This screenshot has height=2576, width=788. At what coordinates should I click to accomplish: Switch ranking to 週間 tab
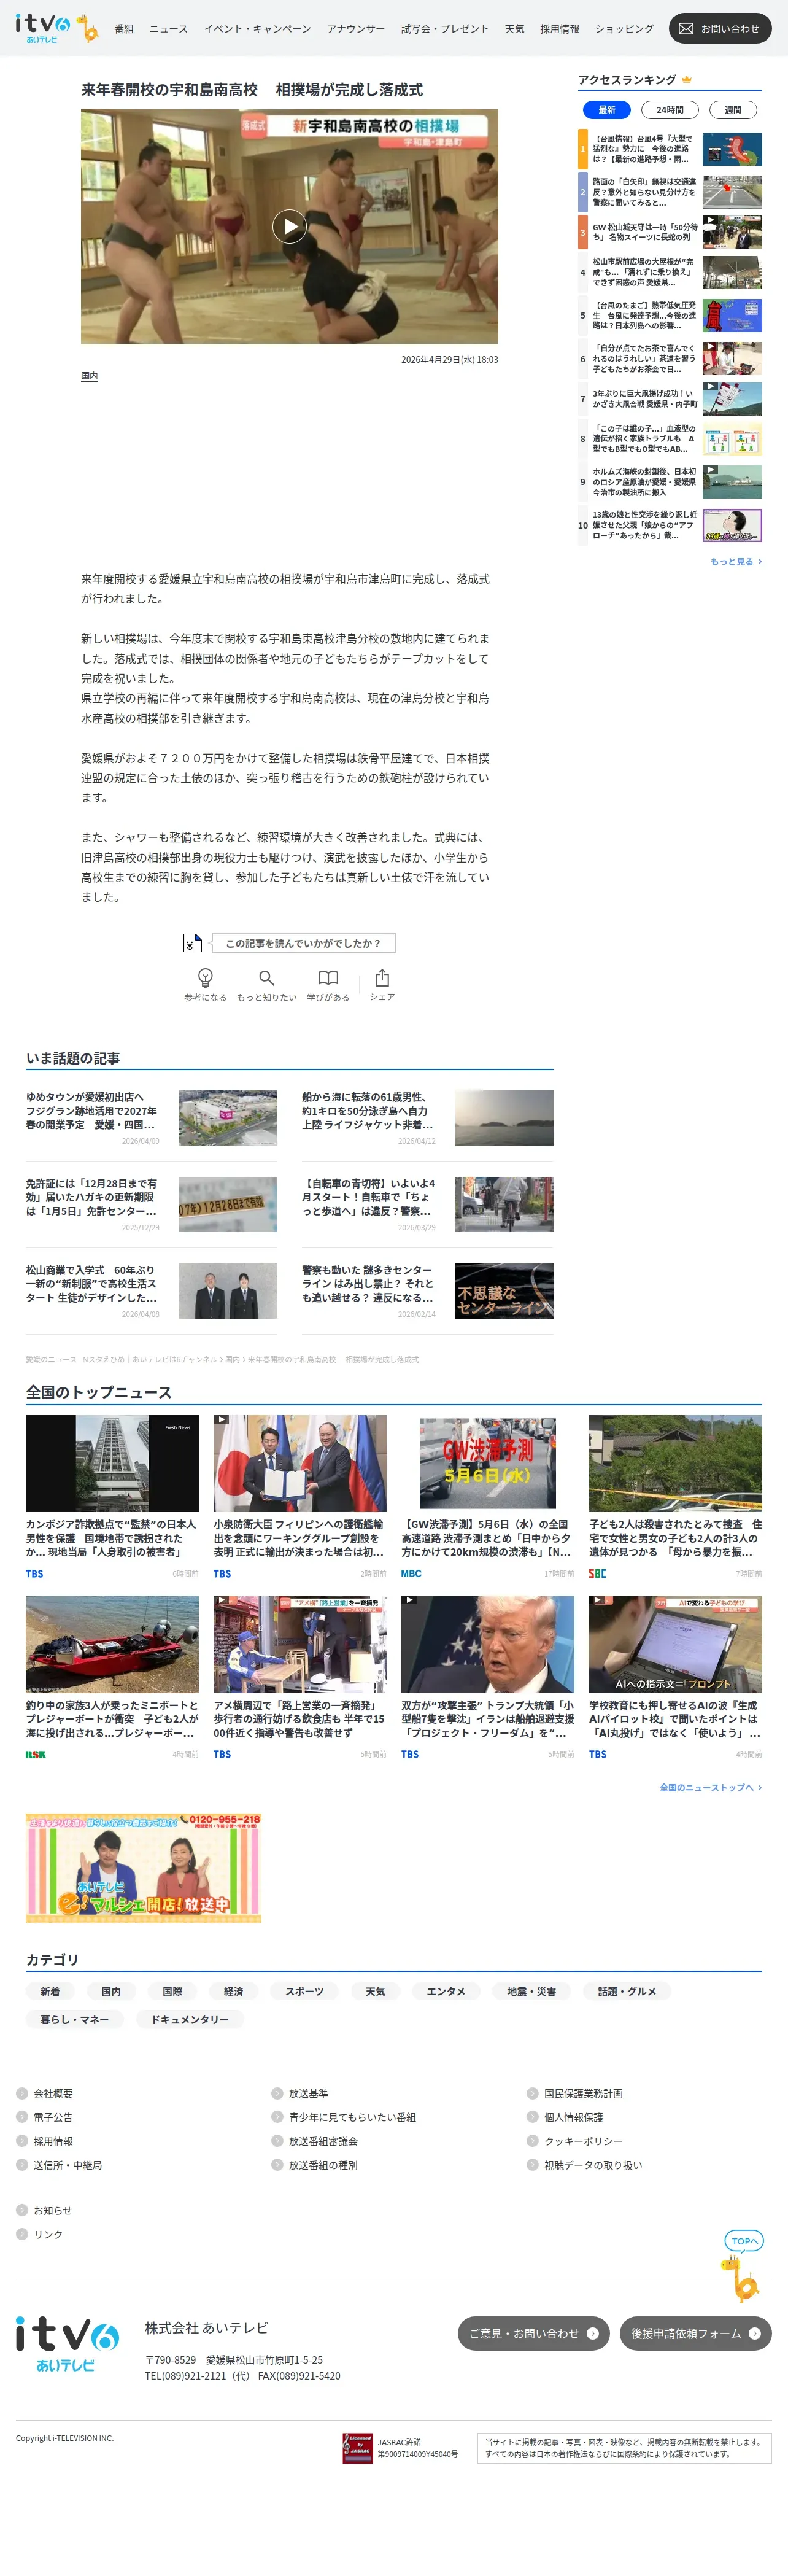pyautogui.click(x=733, y=110)
